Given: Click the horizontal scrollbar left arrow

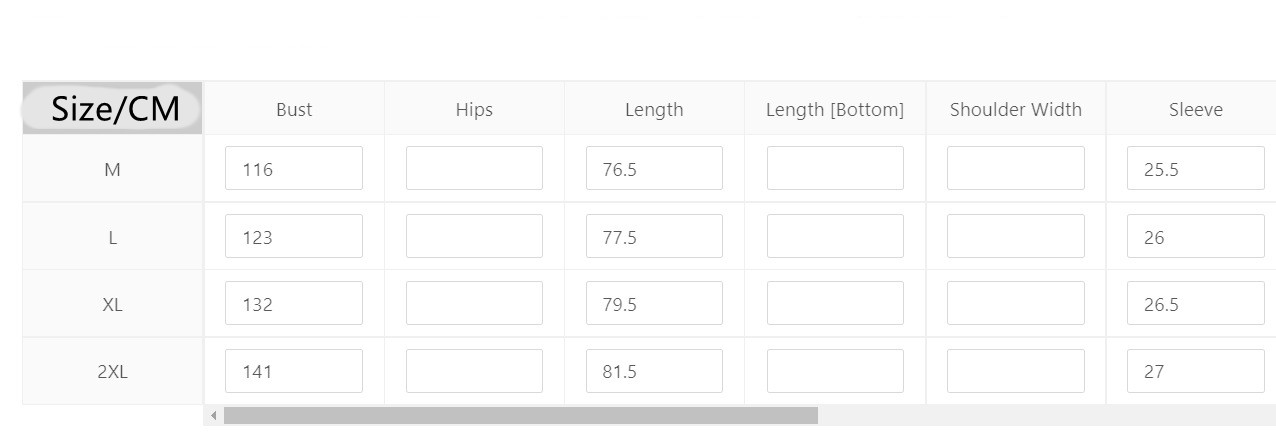Looking at the screenshot, I should [213, 415].
